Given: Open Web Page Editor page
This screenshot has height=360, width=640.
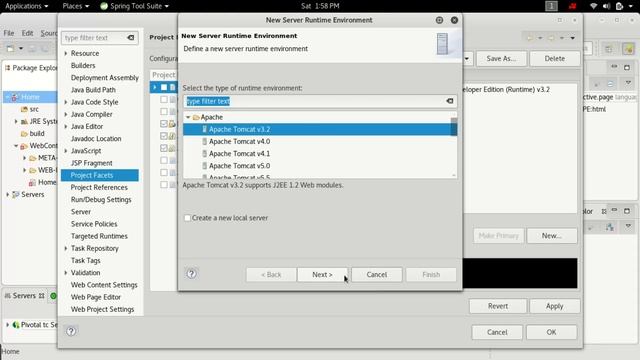Looking at the screenshot, I should 96,298.
